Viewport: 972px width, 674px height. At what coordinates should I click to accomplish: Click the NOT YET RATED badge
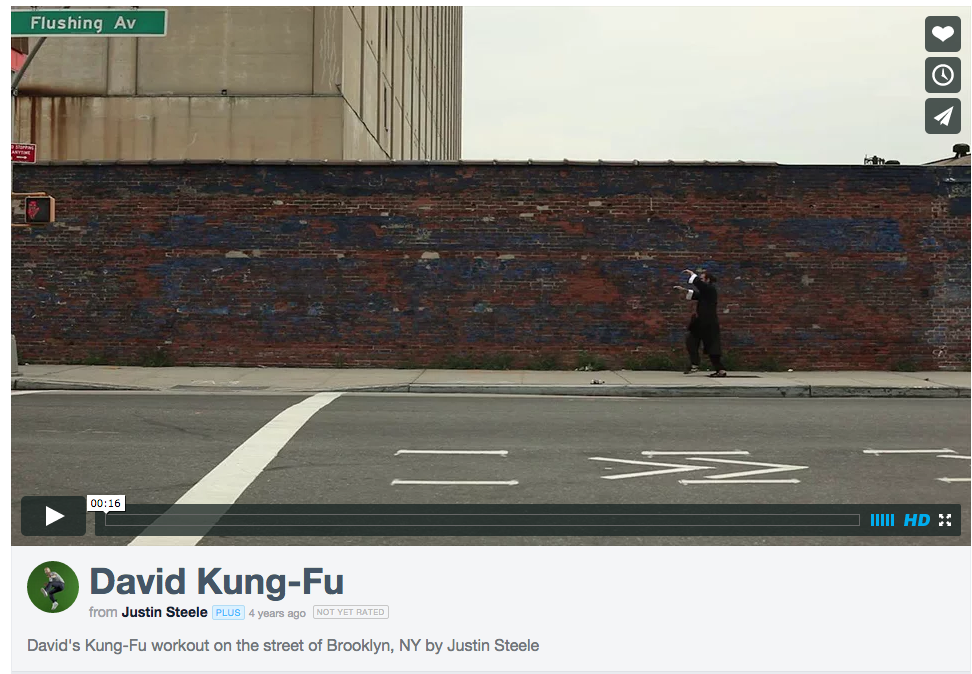click(x=351, y=612)
